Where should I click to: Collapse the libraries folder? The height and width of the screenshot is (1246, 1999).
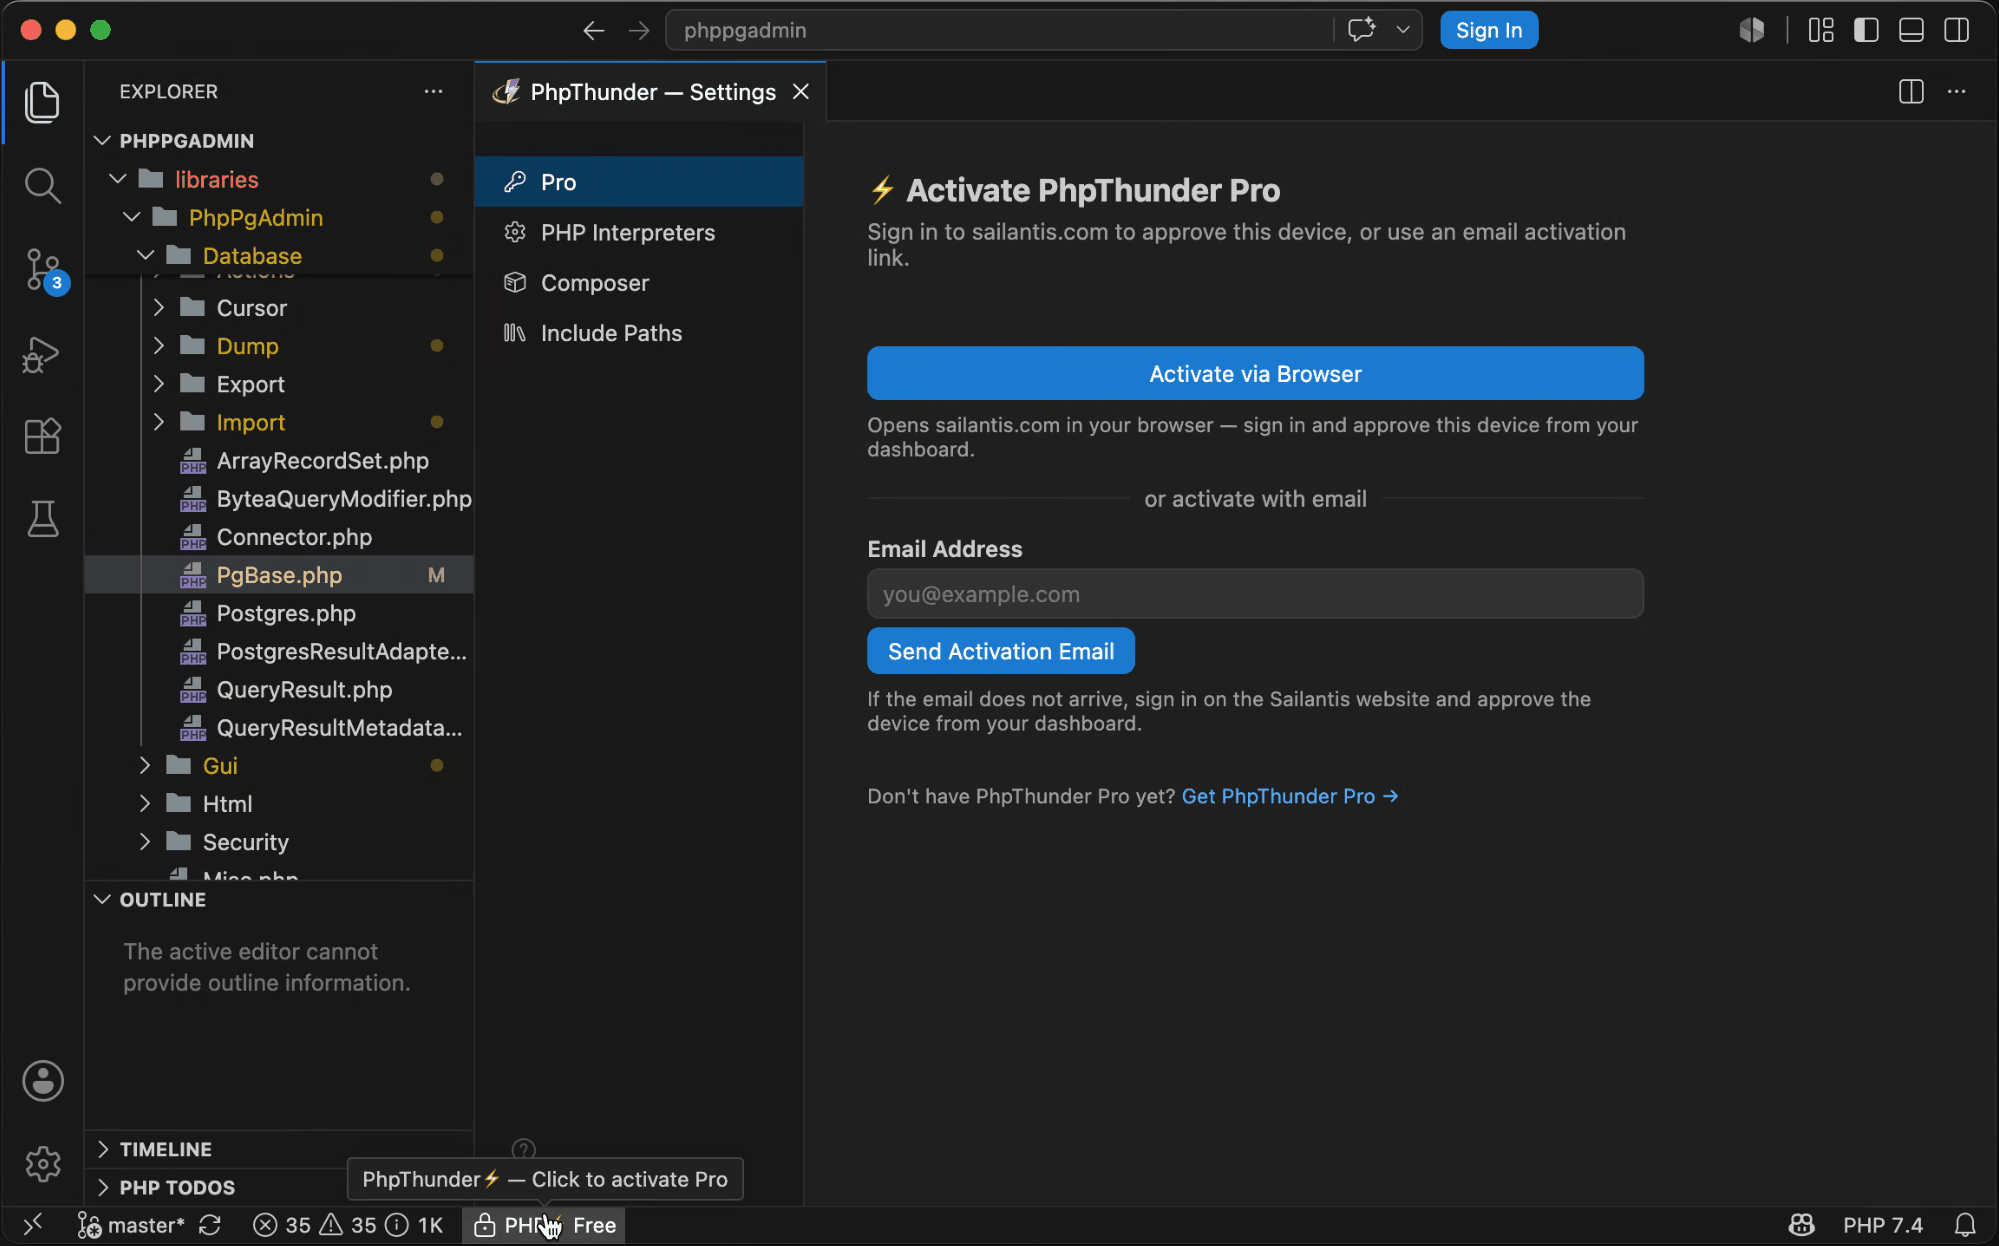point(118,179)
